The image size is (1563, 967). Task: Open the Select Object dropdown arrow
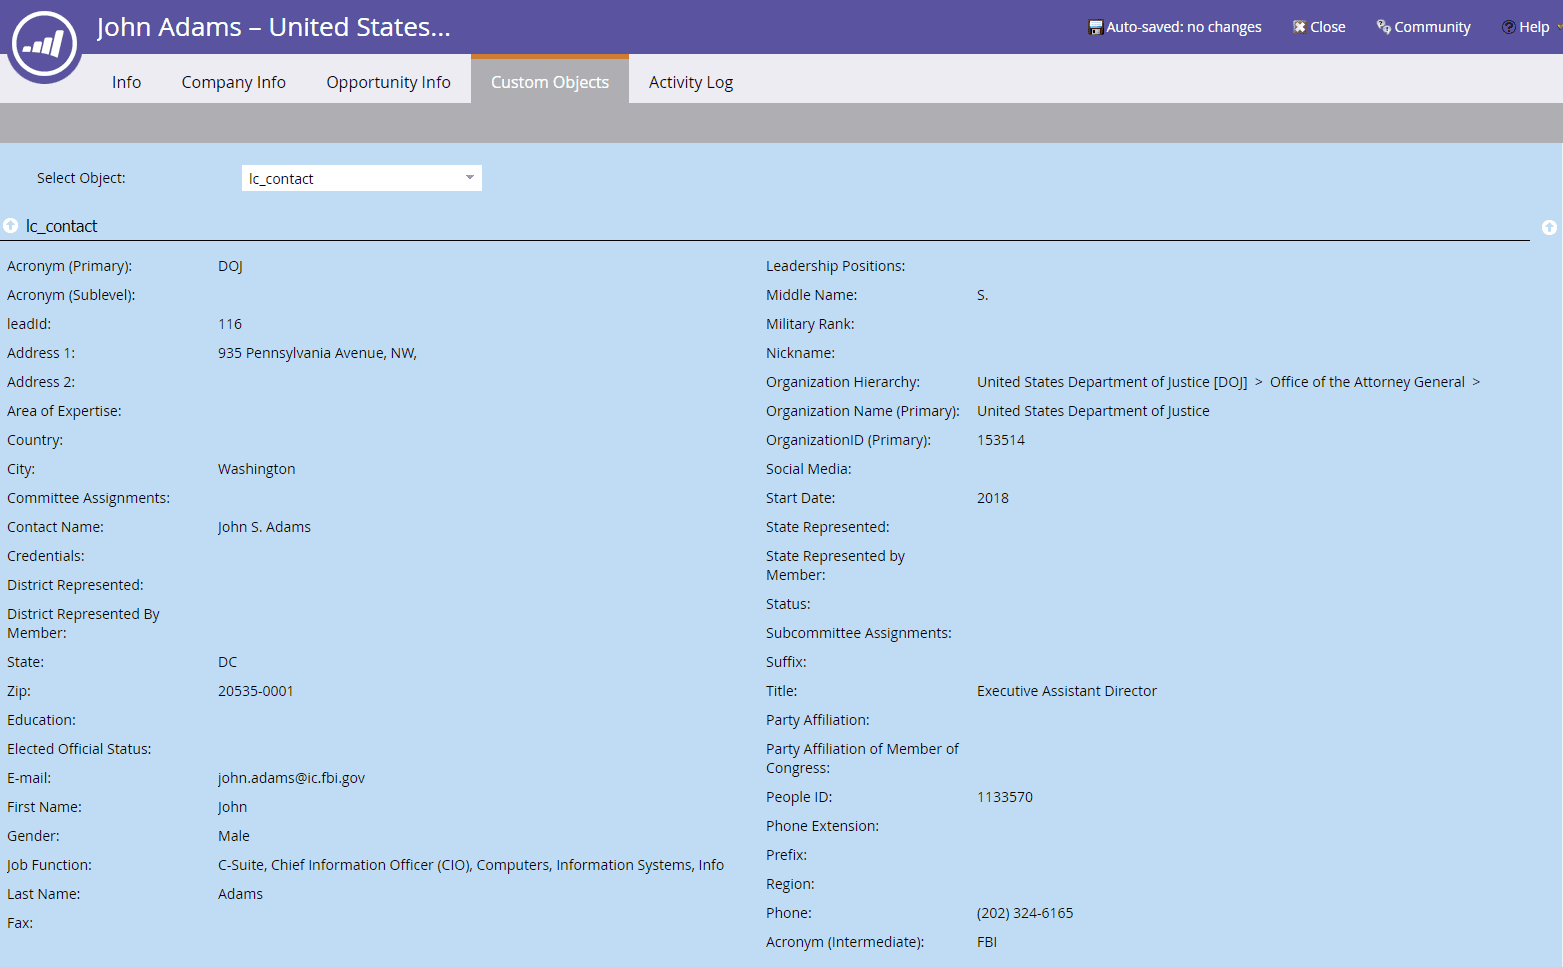[470, 178]
